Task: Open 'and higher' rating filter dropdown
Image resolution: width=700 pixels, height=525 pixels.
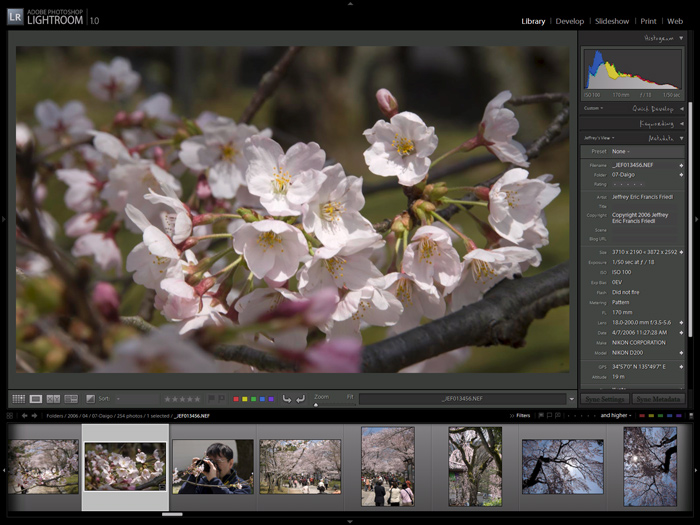Action: click(616, 416)
